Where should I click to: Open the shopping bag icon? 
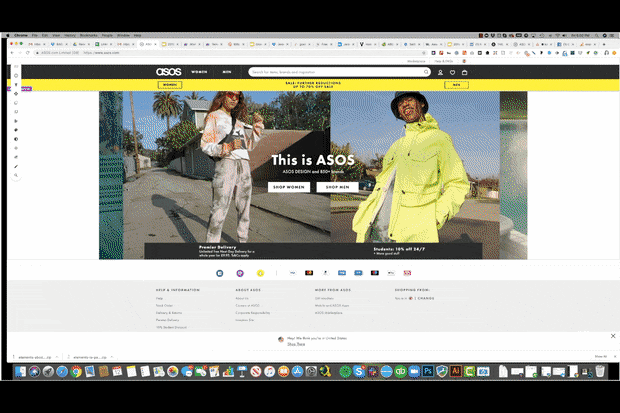tap(465, 72)
